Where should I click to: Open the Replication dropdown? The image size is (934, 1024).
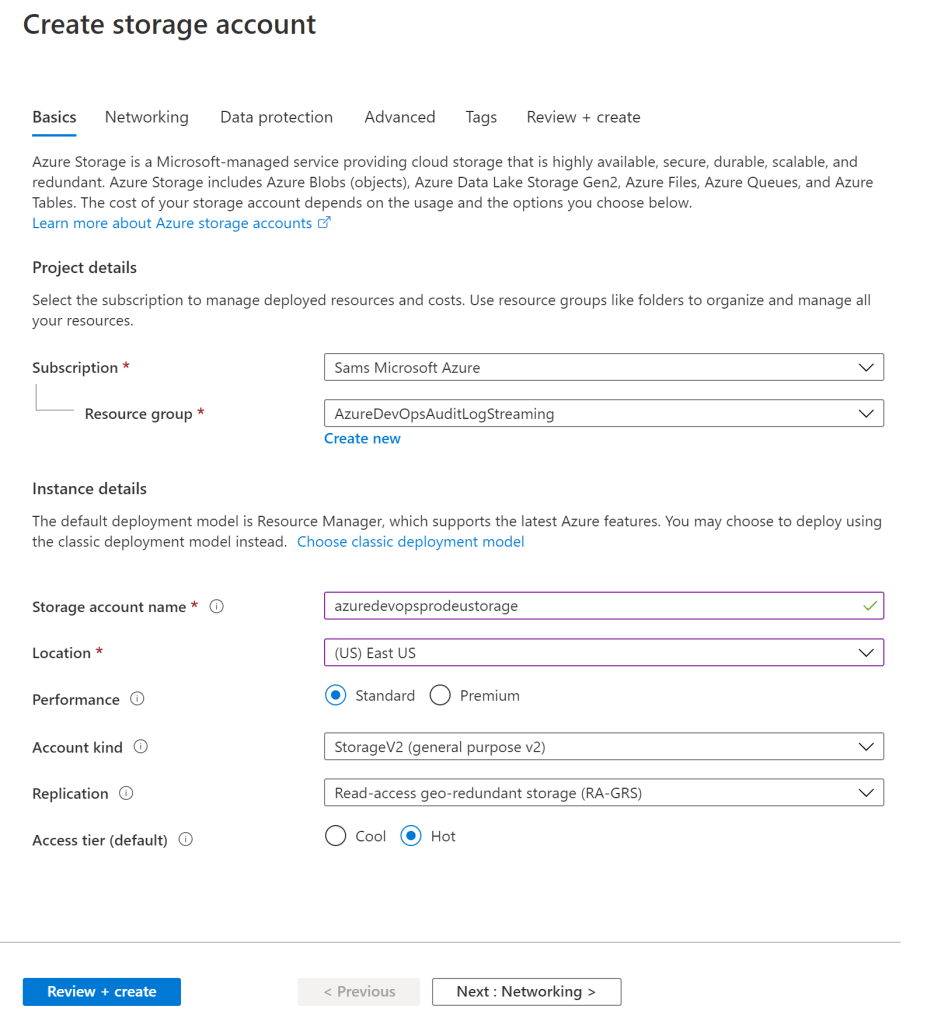pyautogui.click(x=603, y=793)
